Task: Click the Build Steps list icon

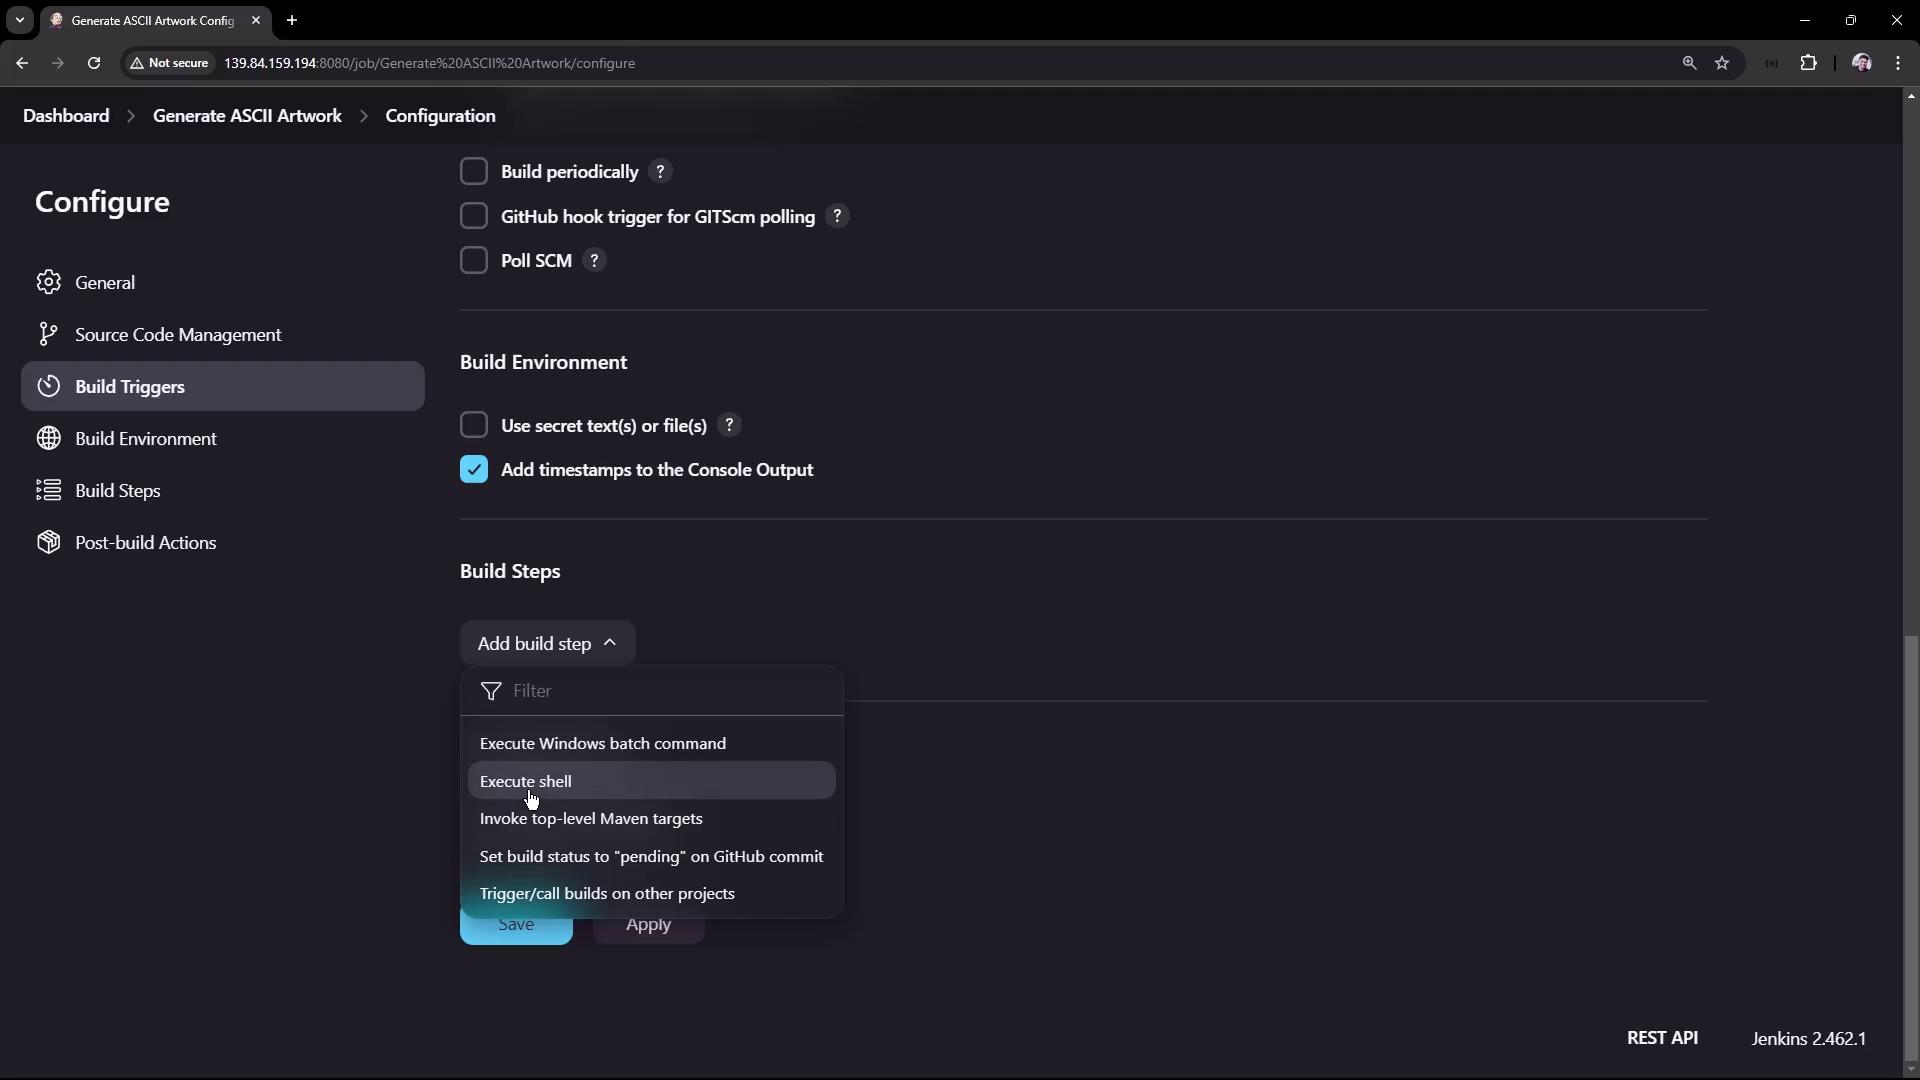Action: pyautogui.click(x=48, y=490)
